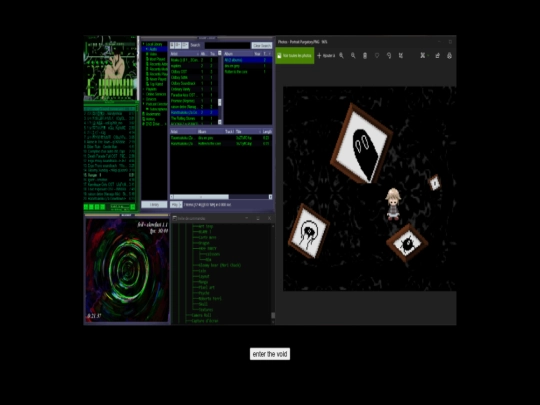This screenshot has height=405, width=540.
Task: Click the zoom out magnifier in Photos toolbar
Action: click(353, 55)
